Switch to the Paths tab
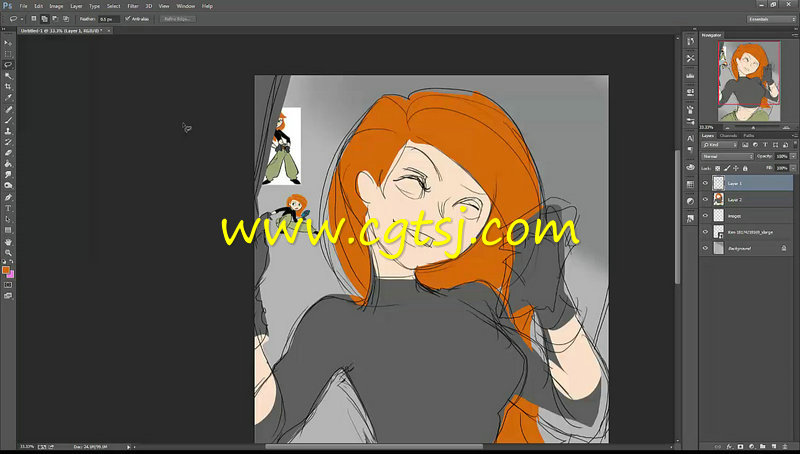Viewport: 800px width, 454px height. [x=748, y=136]
